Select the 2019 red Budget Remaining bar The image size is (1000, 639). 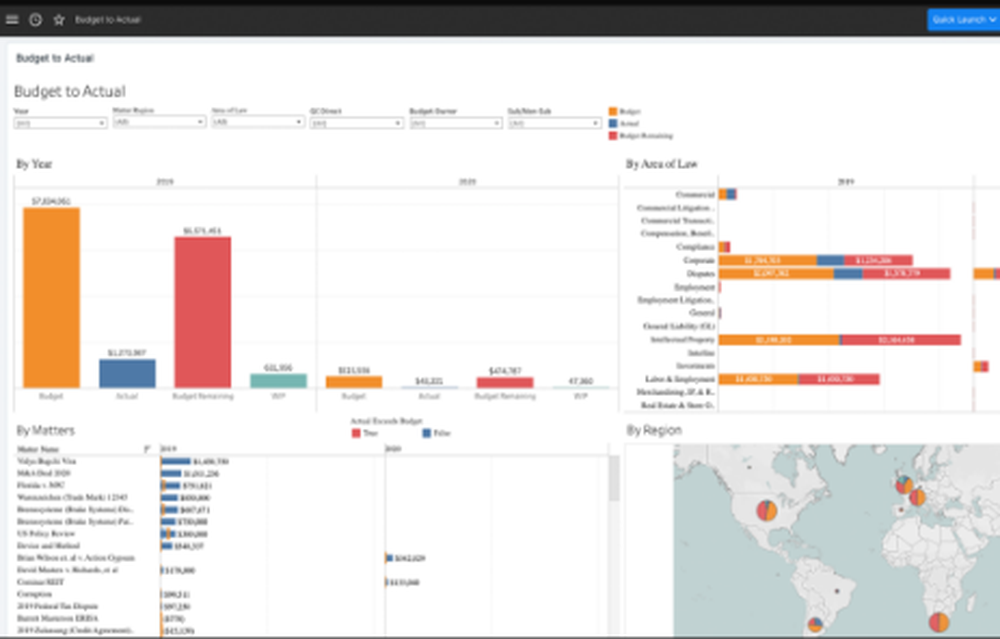203,312
